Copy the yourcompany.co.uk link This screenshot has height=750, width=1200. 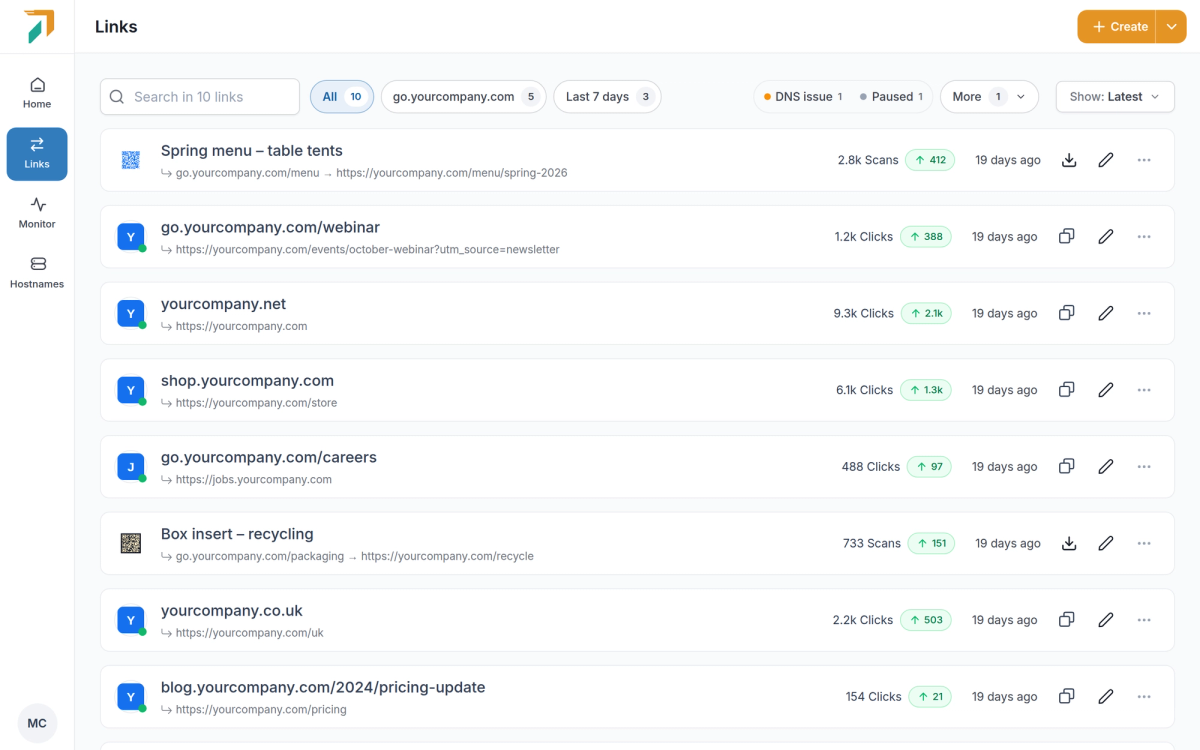tap(1067, 620)
